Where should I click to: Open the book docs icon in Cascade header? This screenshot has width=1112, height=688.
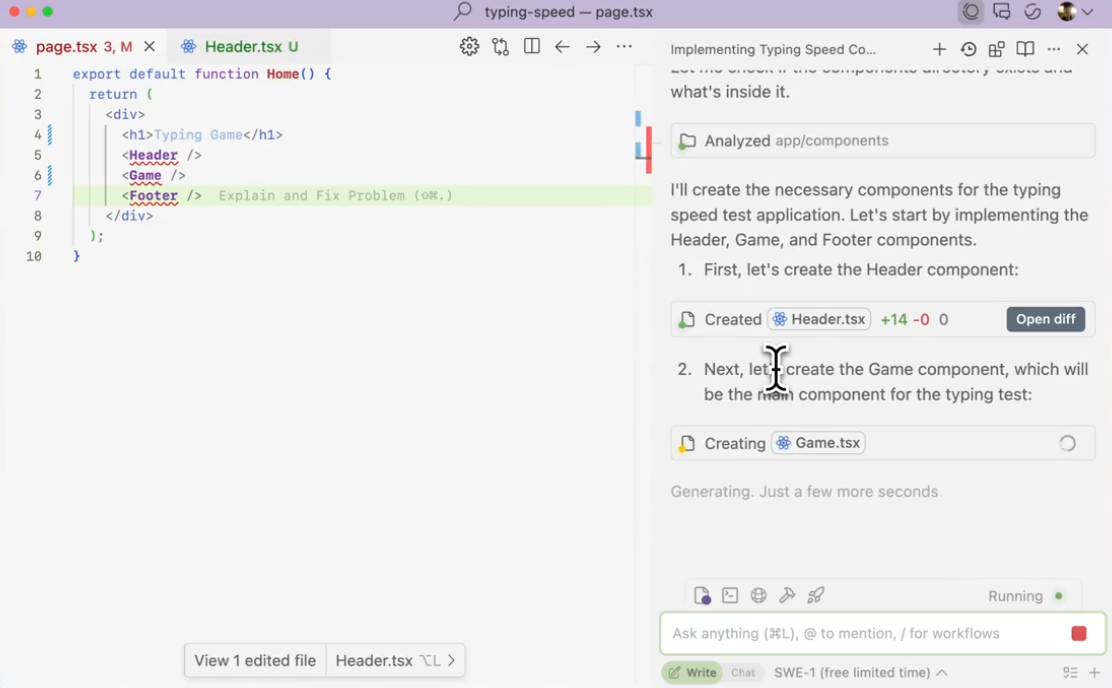(x=1025, y=49)
